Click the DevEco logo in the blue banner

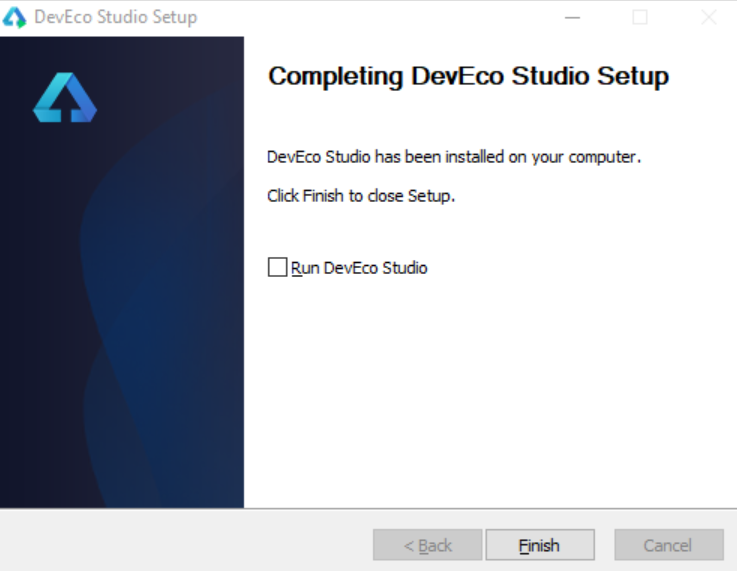[65, 97]
